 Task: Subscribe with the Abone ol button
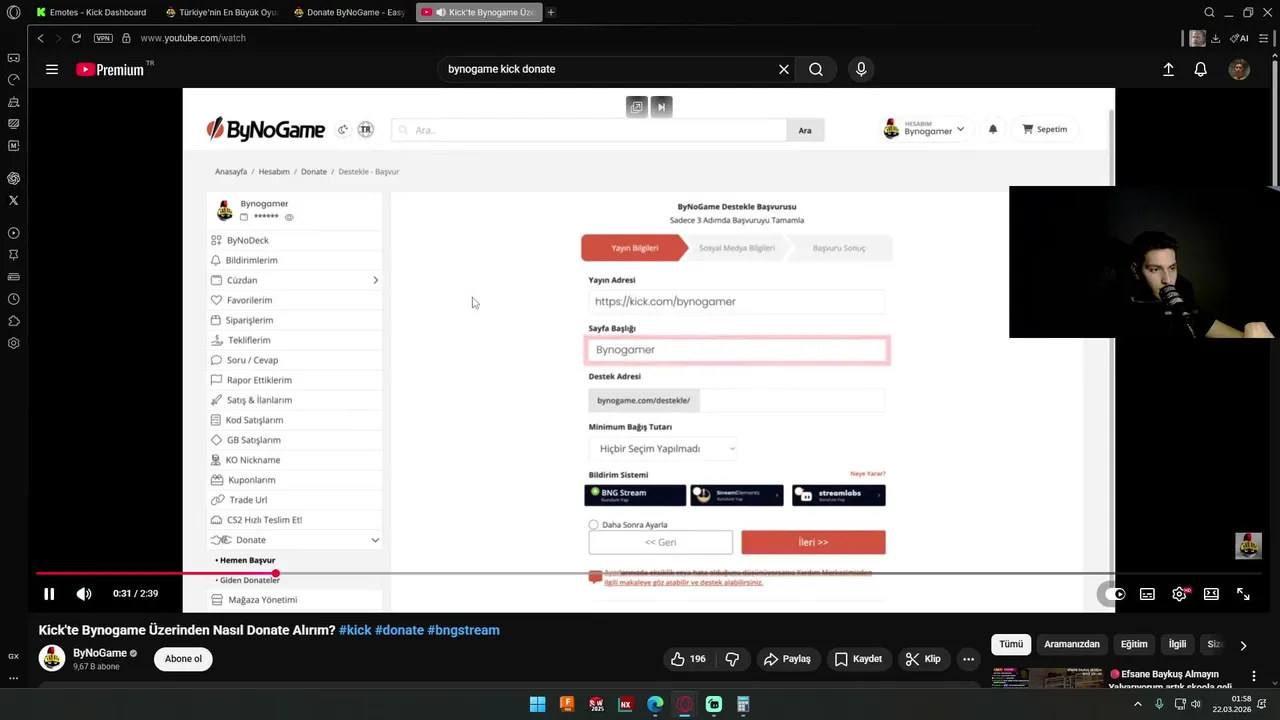[x=183, y=659]
